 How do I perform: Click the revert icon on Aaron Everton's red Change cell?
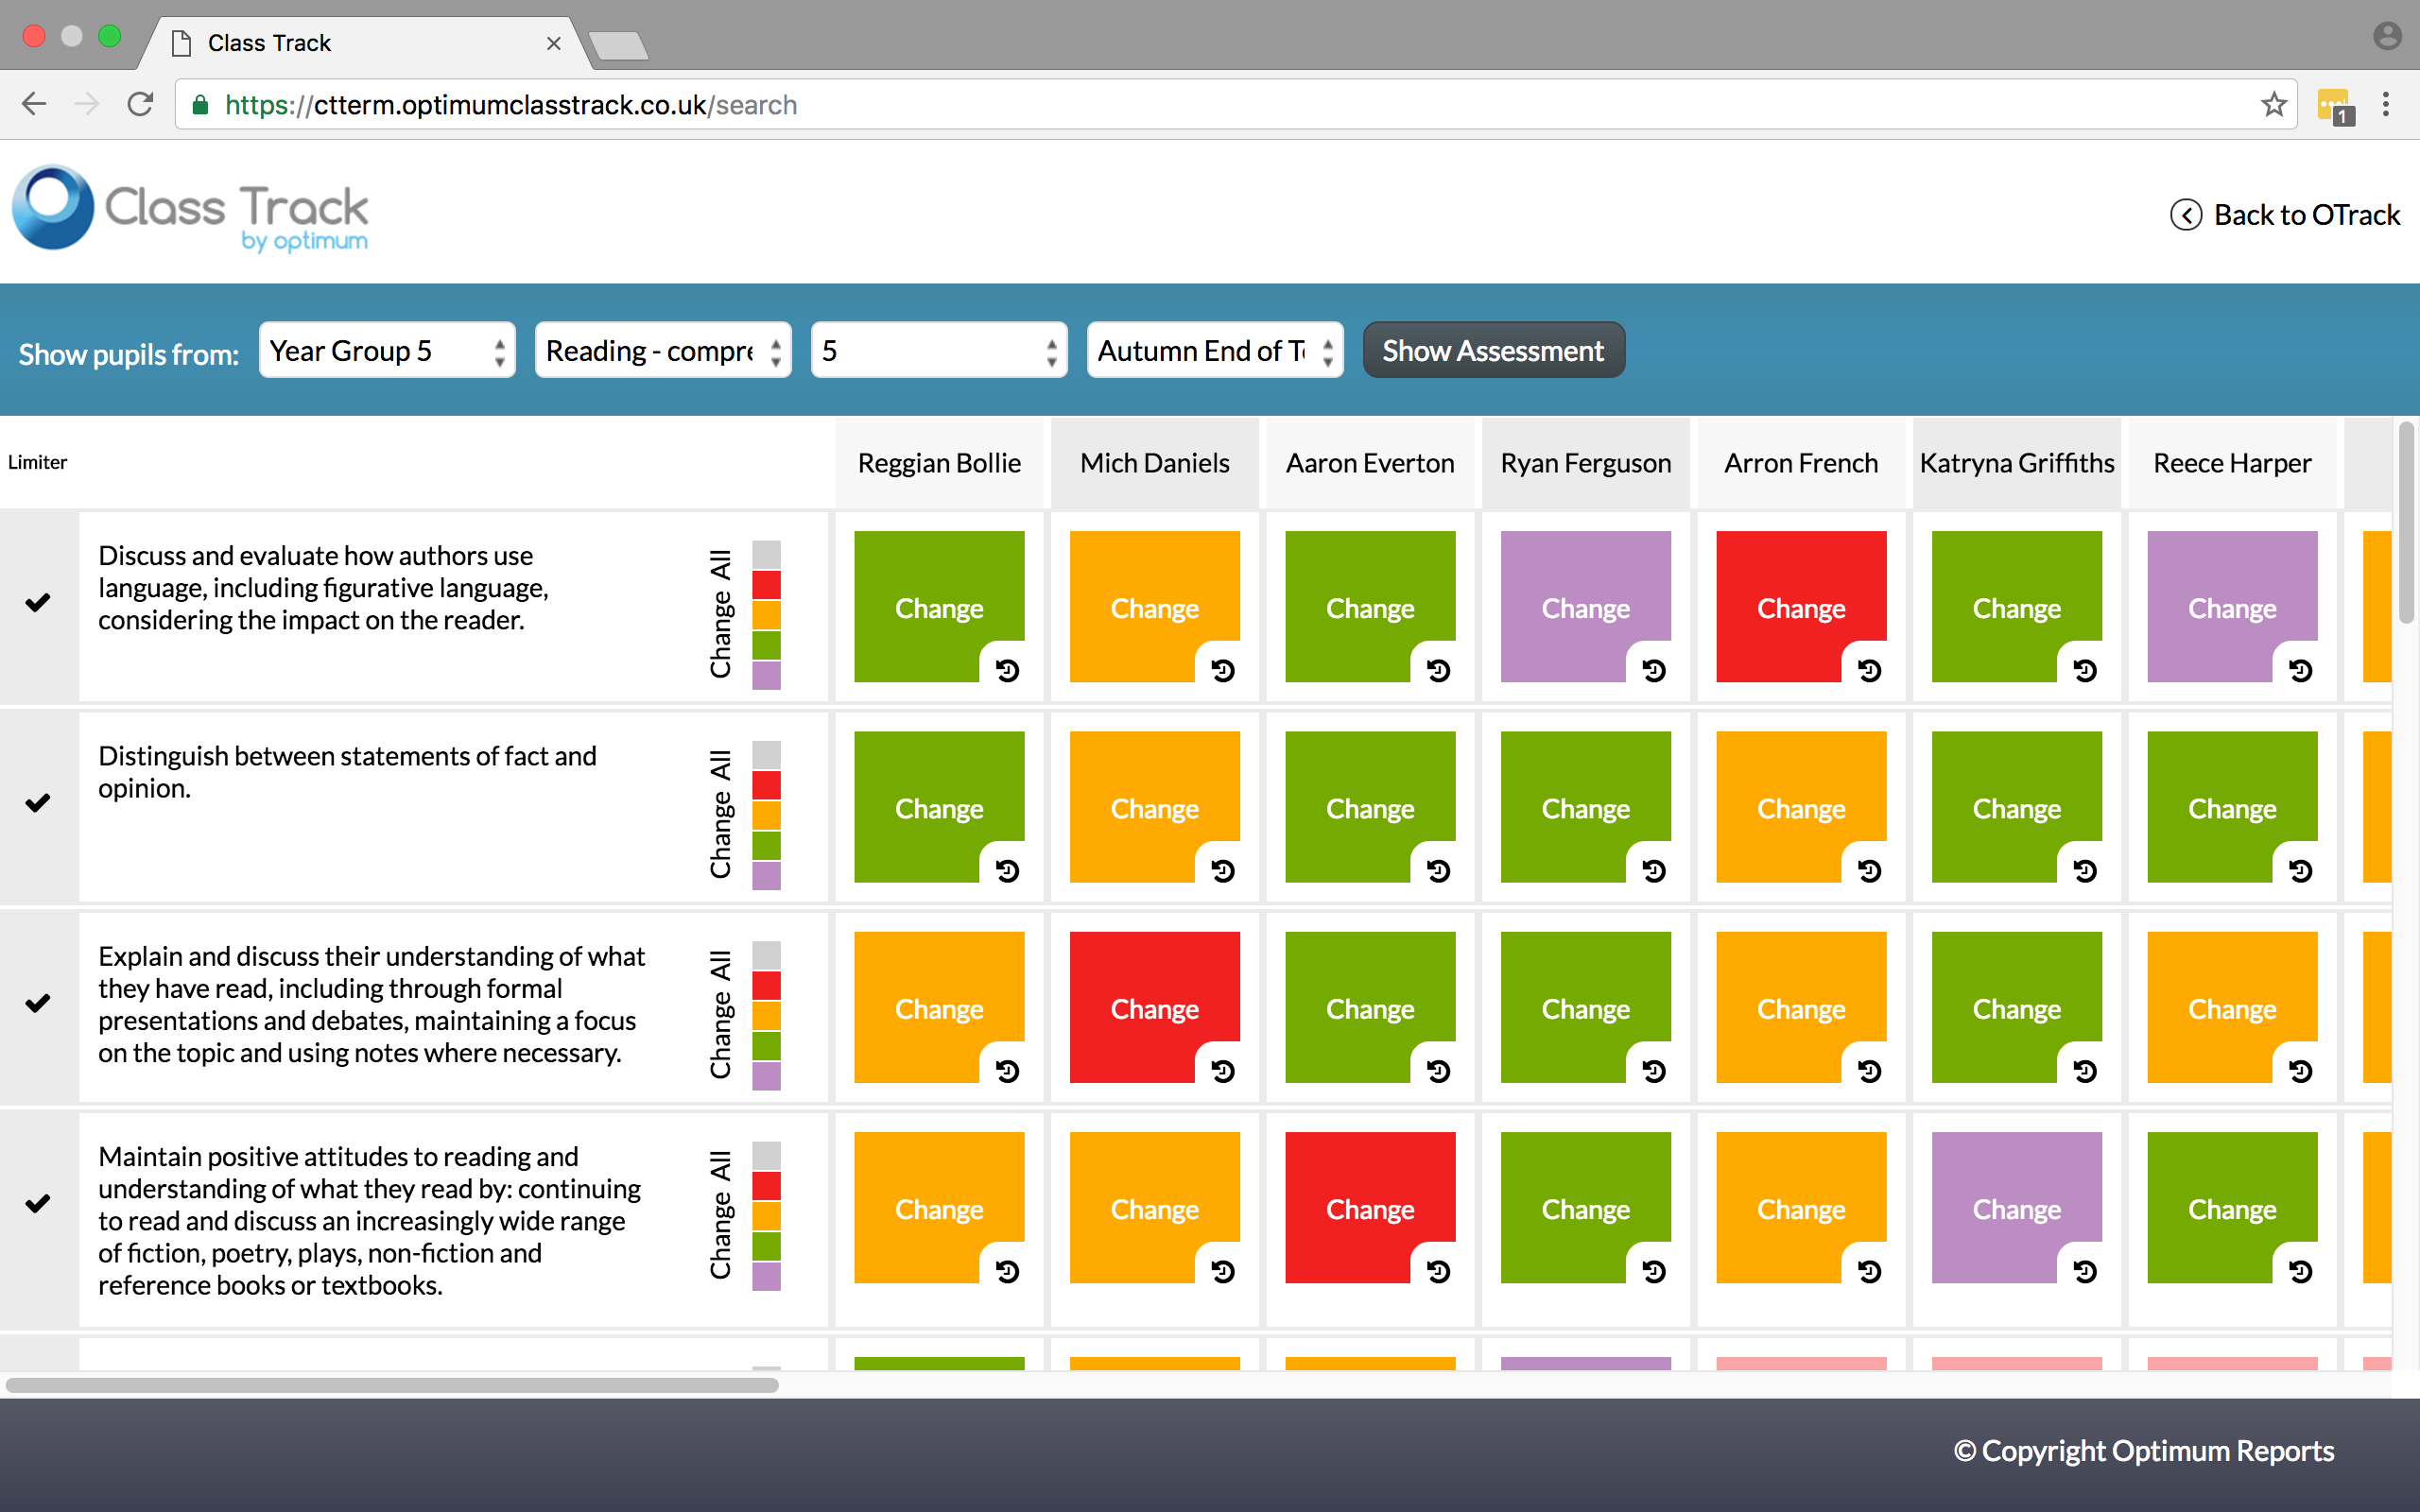1438,1271
